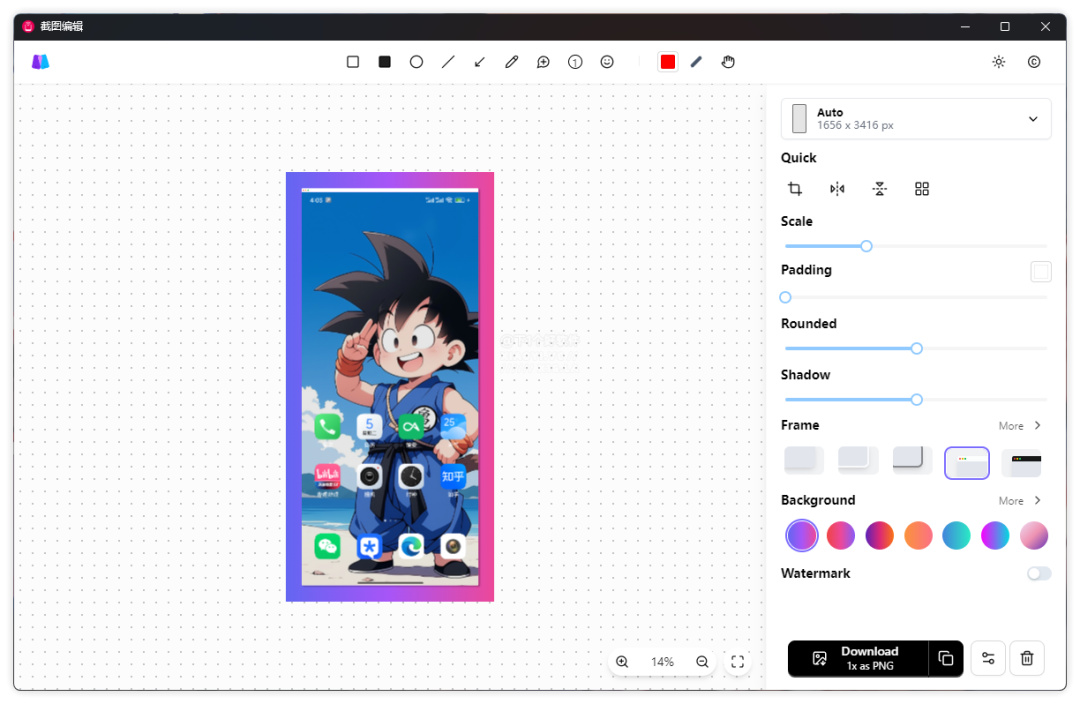This screenshot has height=704, width=1080.
Task: Activate the hand pan tool
Action: [x=728, y=62]
